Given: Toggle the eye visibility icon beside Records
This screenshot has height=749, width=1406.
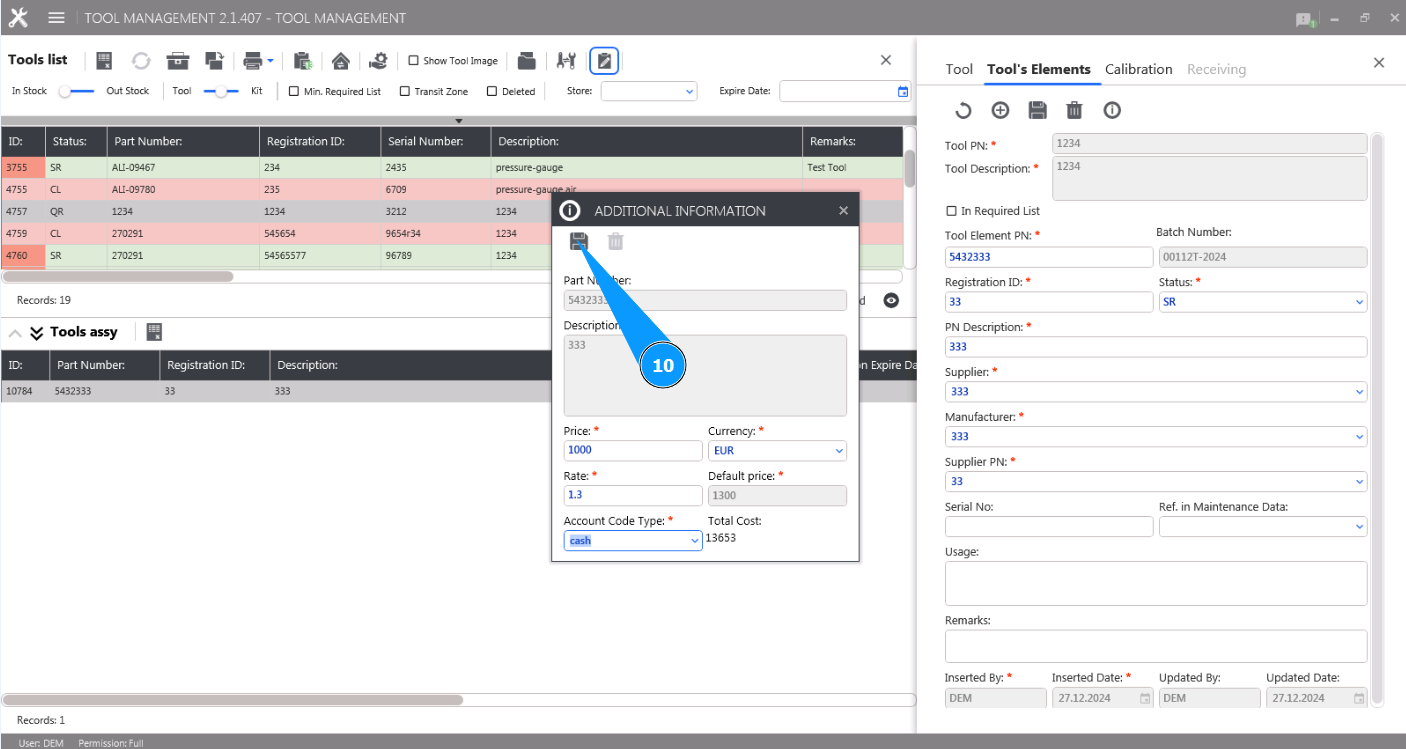Looking at the screenshot, I should (x=891, y=300).
